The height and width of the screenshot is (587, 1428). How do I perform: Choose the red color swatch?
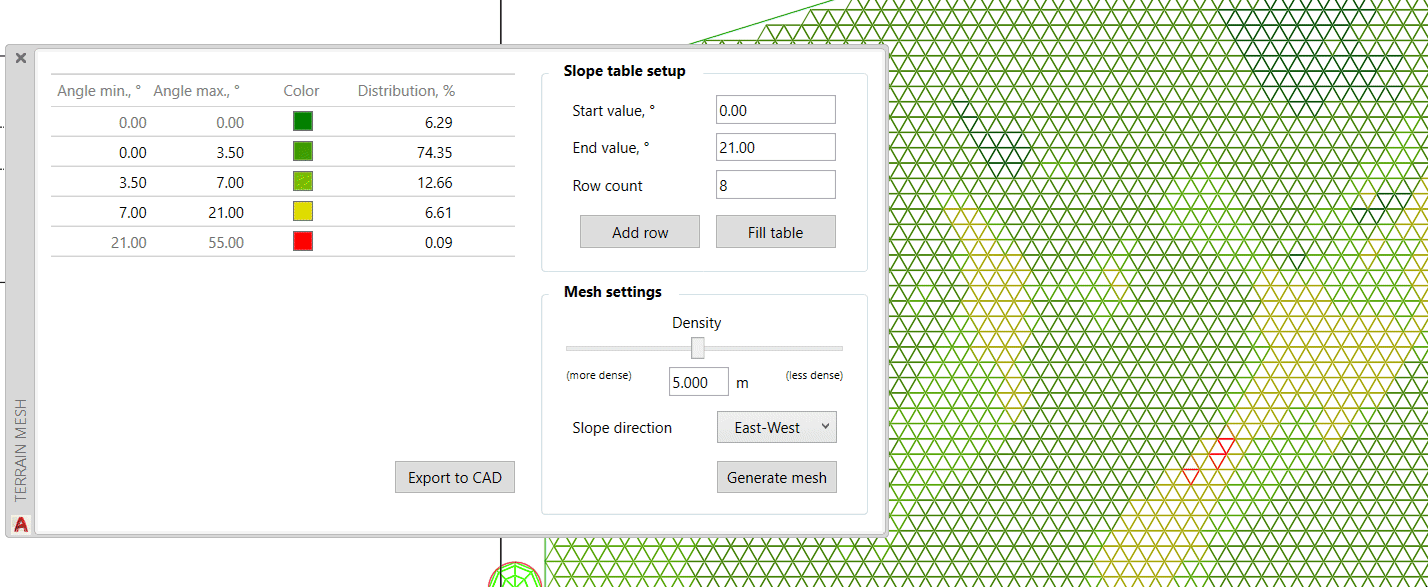pos(302,242)
